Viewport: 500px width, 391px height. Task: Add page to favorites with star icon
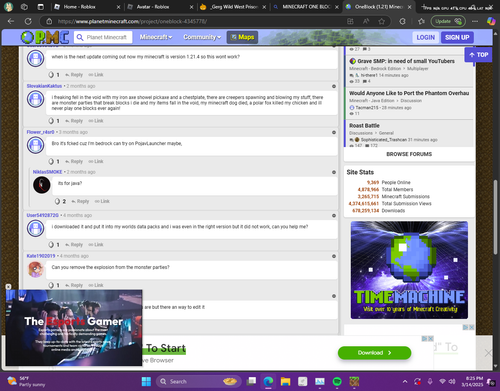click(381, 21)
